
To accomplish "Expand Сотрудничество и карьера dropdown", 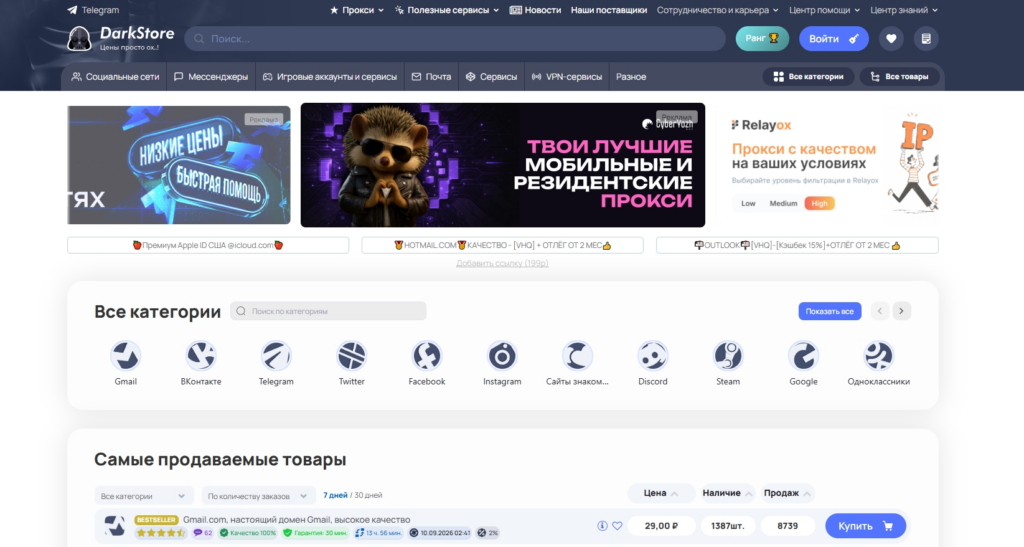I will pos(717,10).
